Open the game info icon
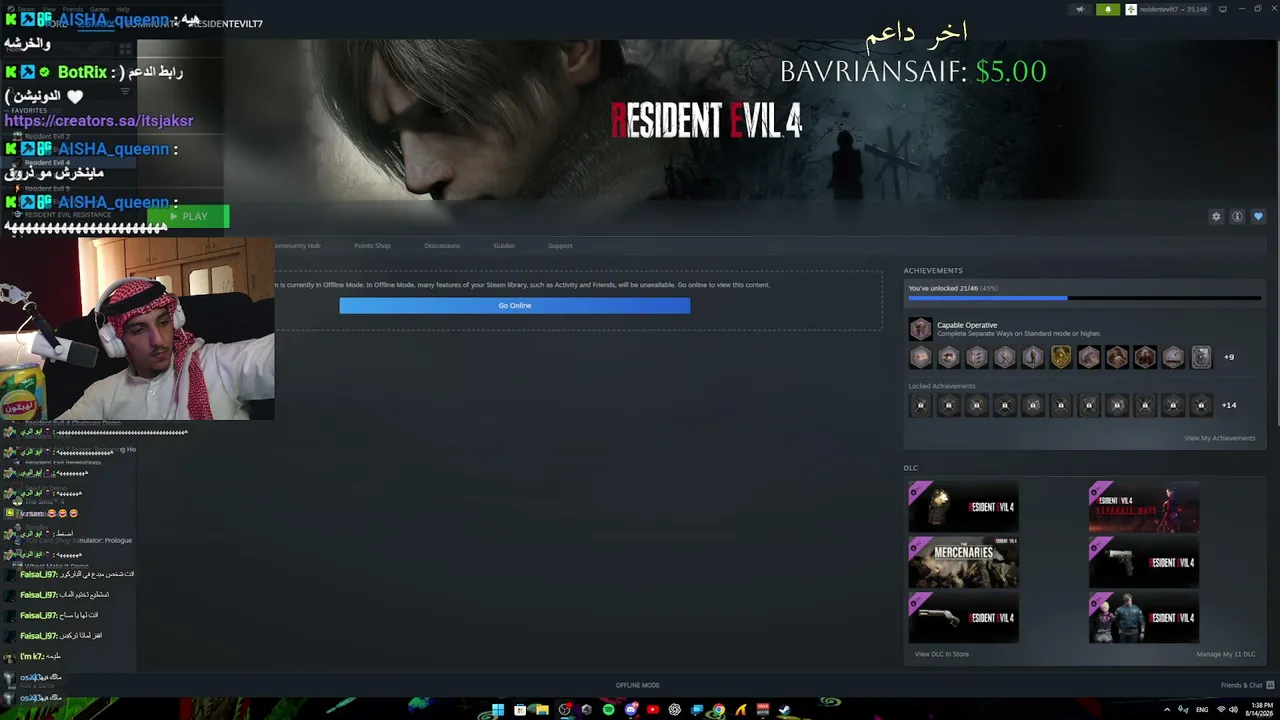 coord(1237,216)
